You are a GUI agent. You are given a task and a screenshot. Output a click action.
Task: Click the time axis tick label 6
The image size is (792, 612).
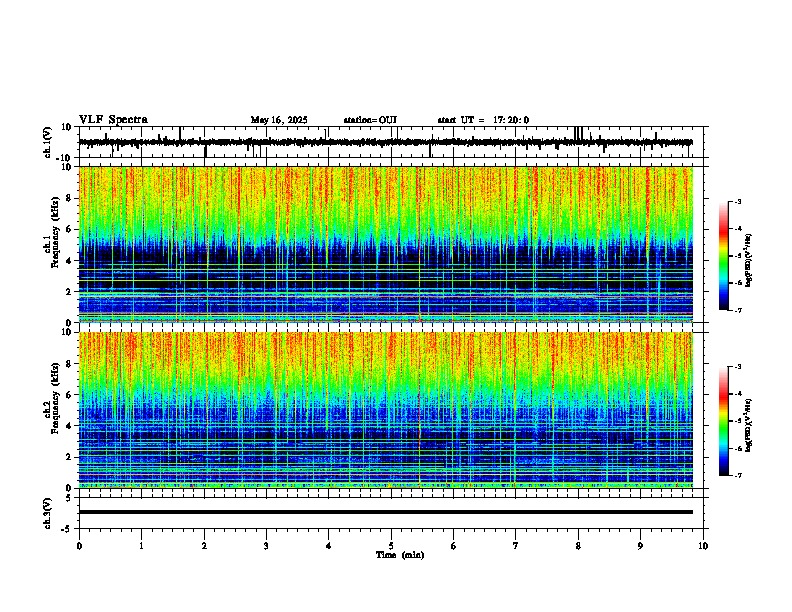(x=454, y=546)
